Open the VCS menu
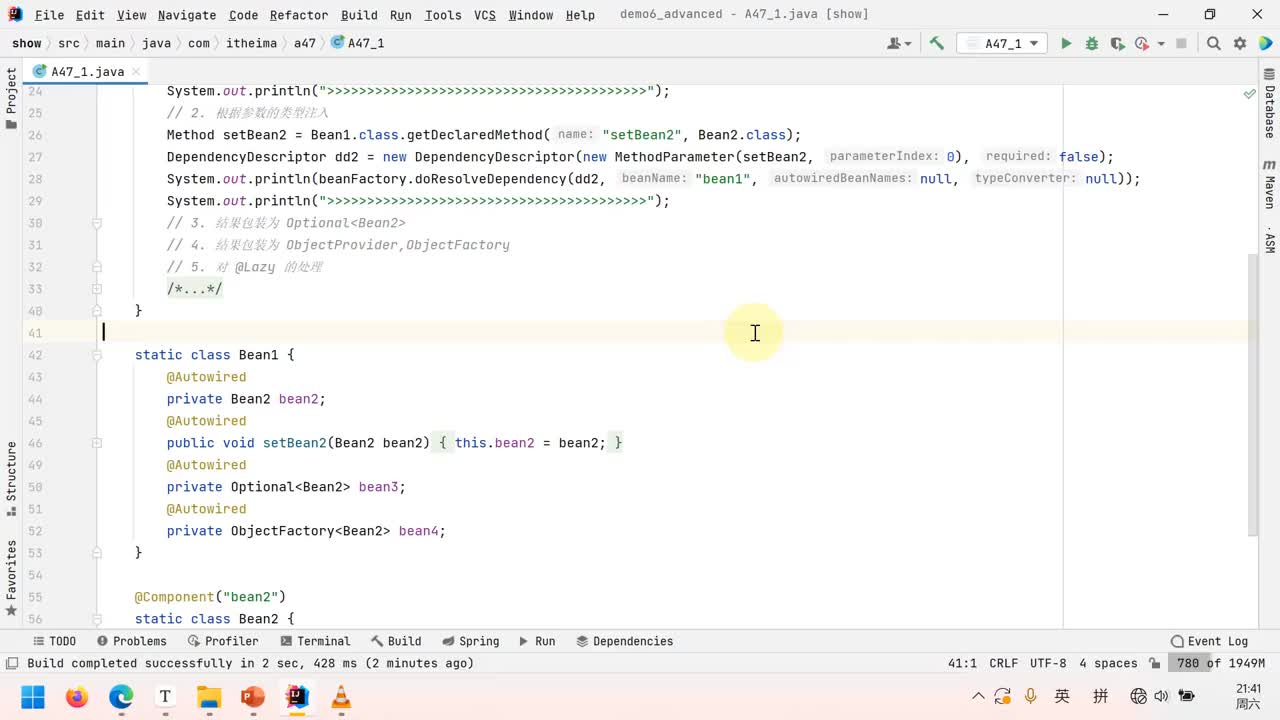This screenshot has width=1280, height=720. pos(485,15)
